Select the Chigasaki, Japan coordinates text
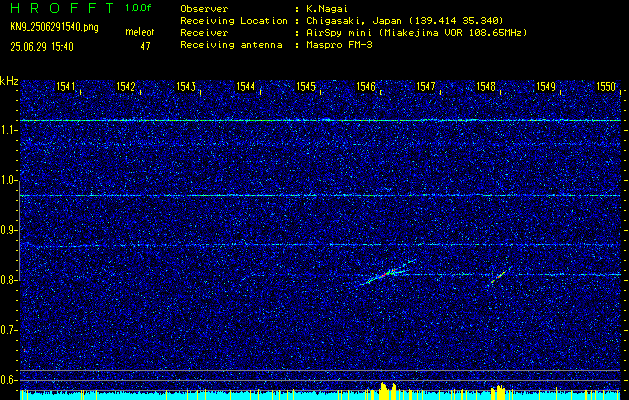This screenshot has height=400, width=629. click(403, 21)
